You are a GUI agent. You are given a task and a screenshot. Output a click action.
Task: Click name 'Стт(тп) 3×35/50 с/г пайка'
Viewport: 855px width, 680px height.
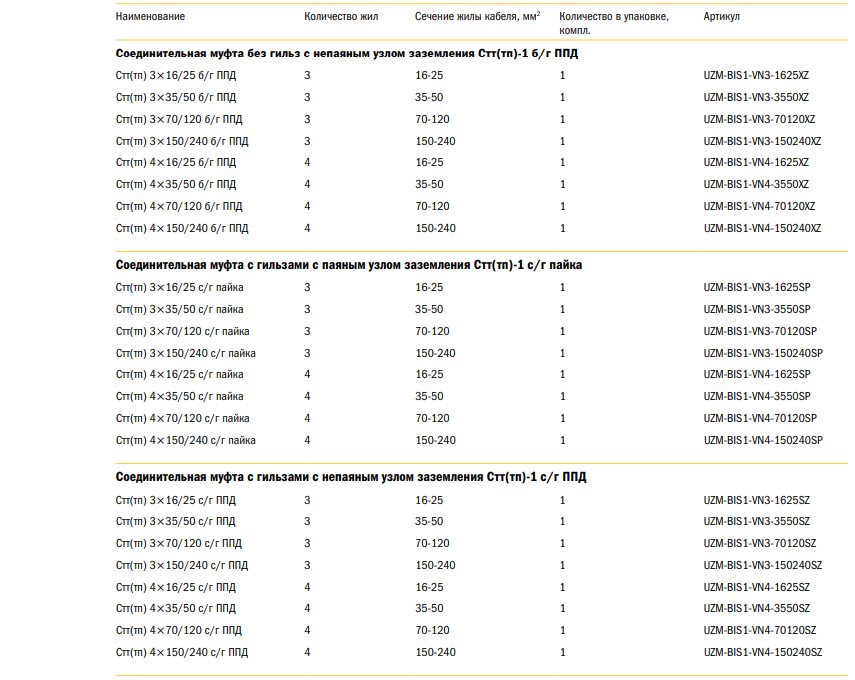[179, 309]
